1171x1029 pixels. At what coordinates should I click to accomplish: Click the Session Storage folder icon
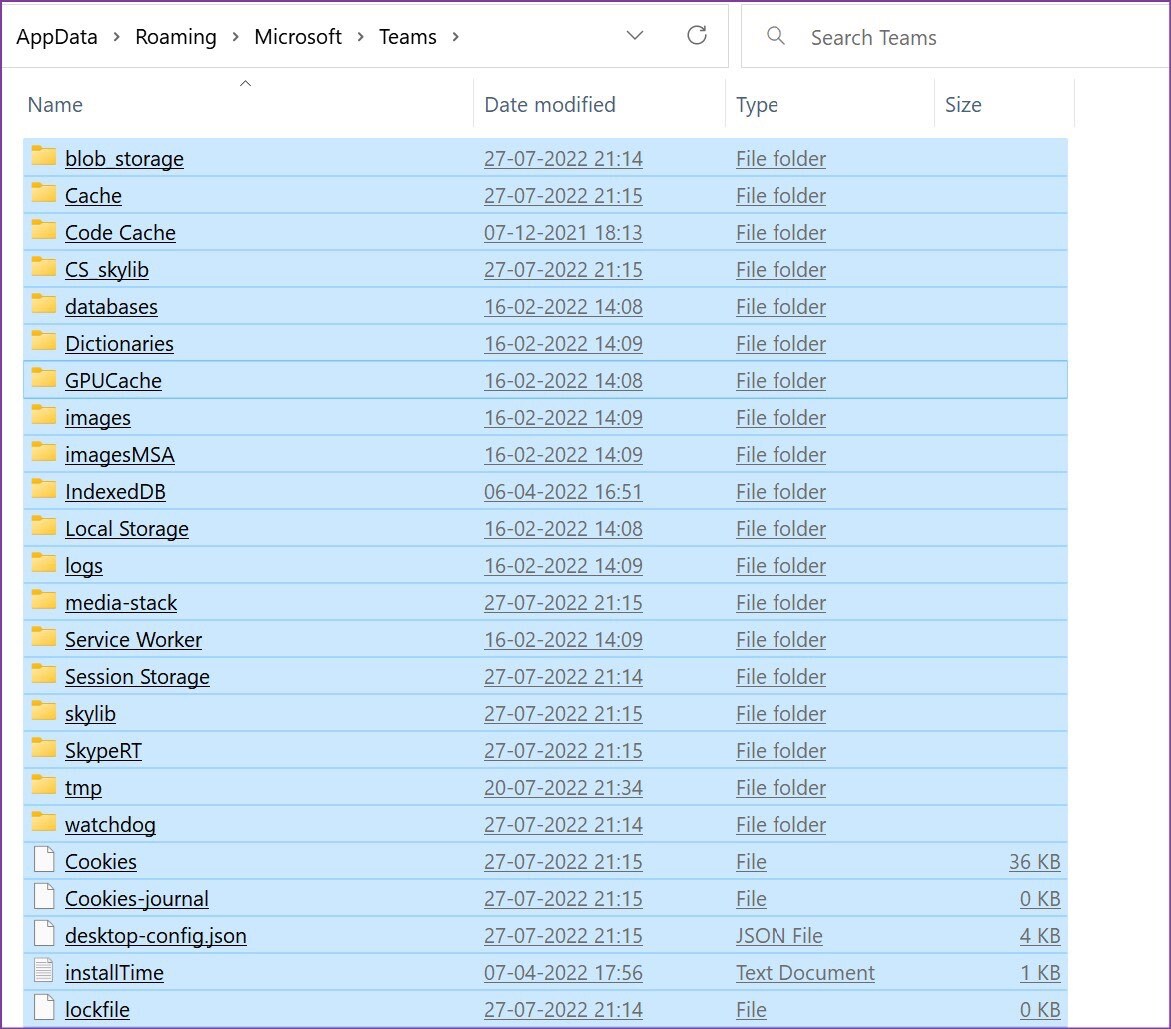click(43, 675)
